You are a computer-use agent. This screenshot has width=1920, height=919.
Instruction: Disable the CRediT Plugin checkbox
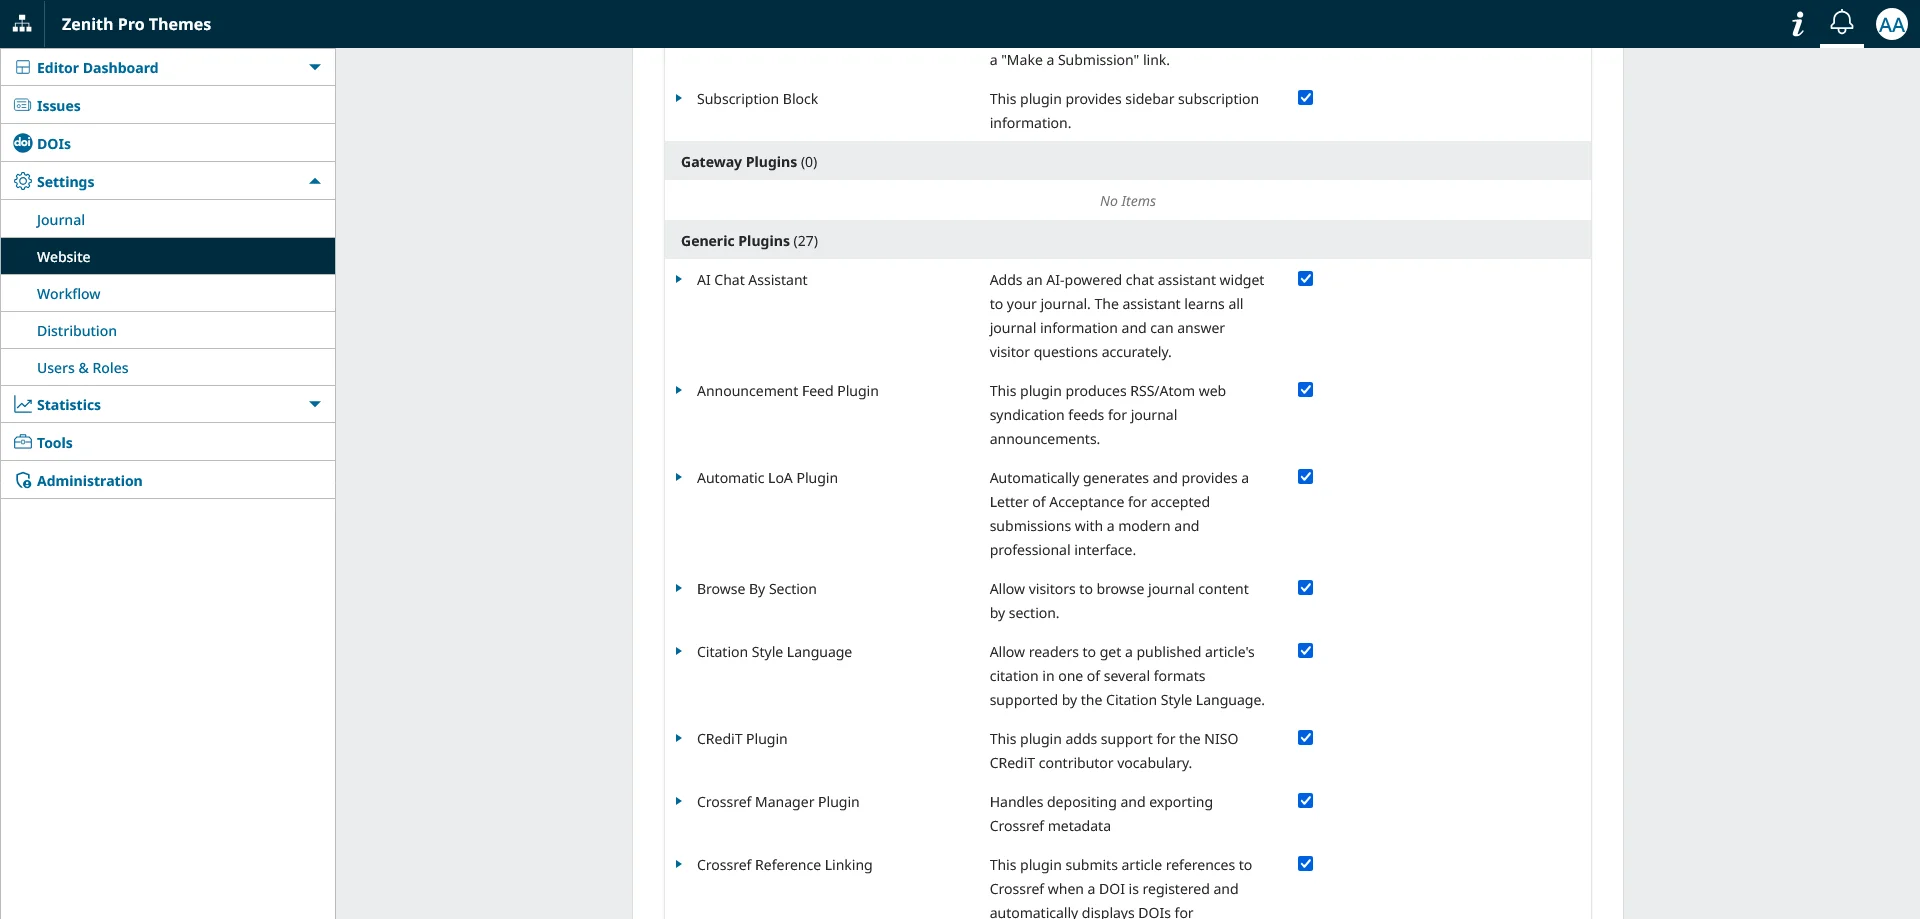point(1305,738)
